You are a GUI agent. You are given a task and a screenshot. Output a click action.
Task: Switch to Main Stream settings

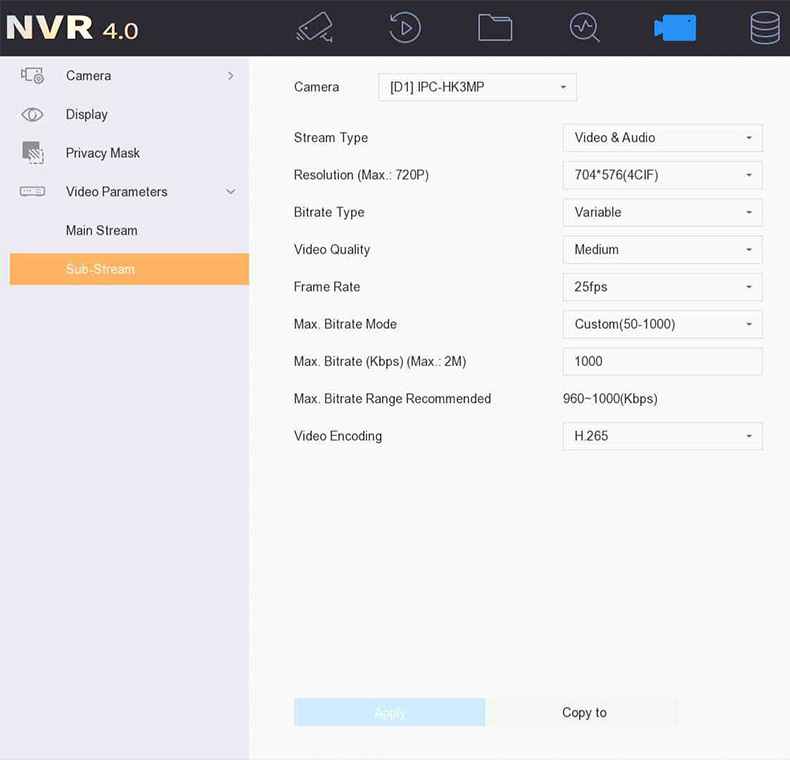(102, 231)
